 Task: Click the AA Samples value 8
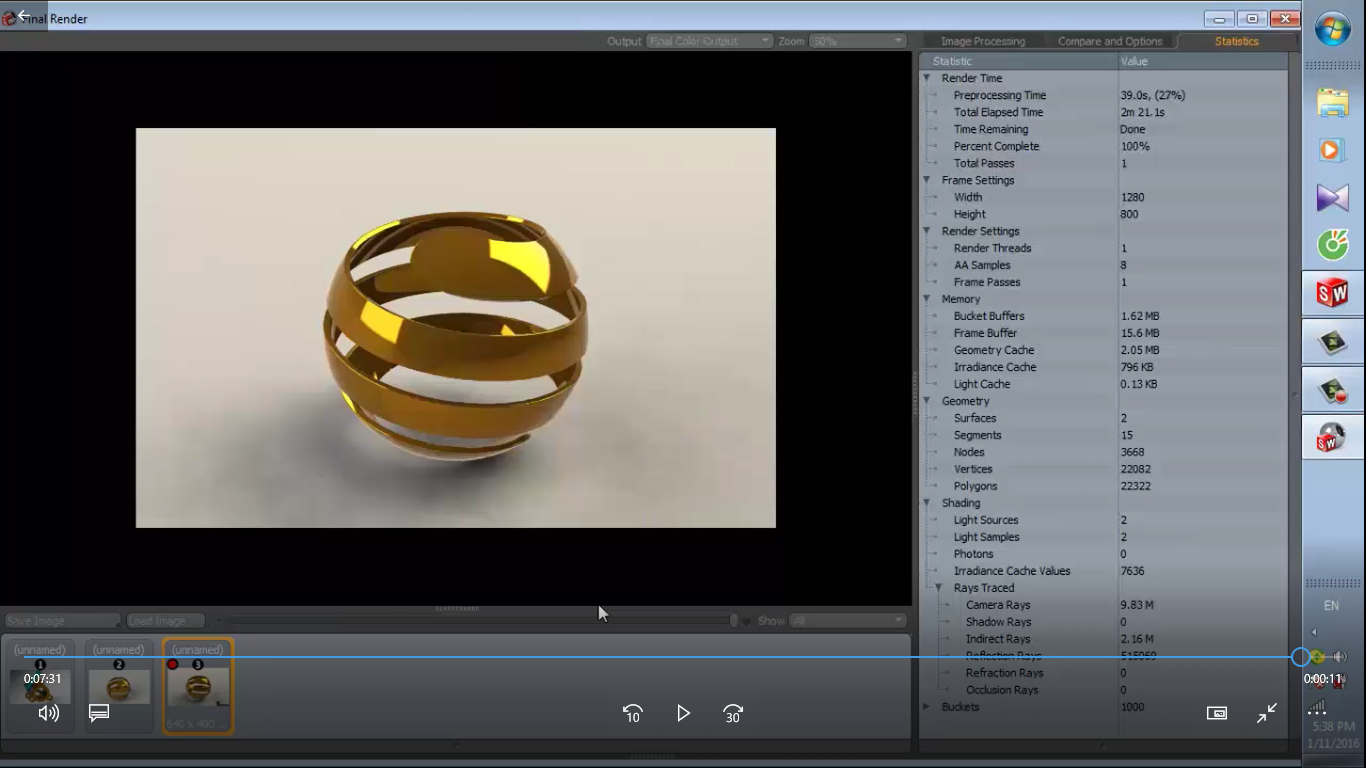[x=1123, y=265]
